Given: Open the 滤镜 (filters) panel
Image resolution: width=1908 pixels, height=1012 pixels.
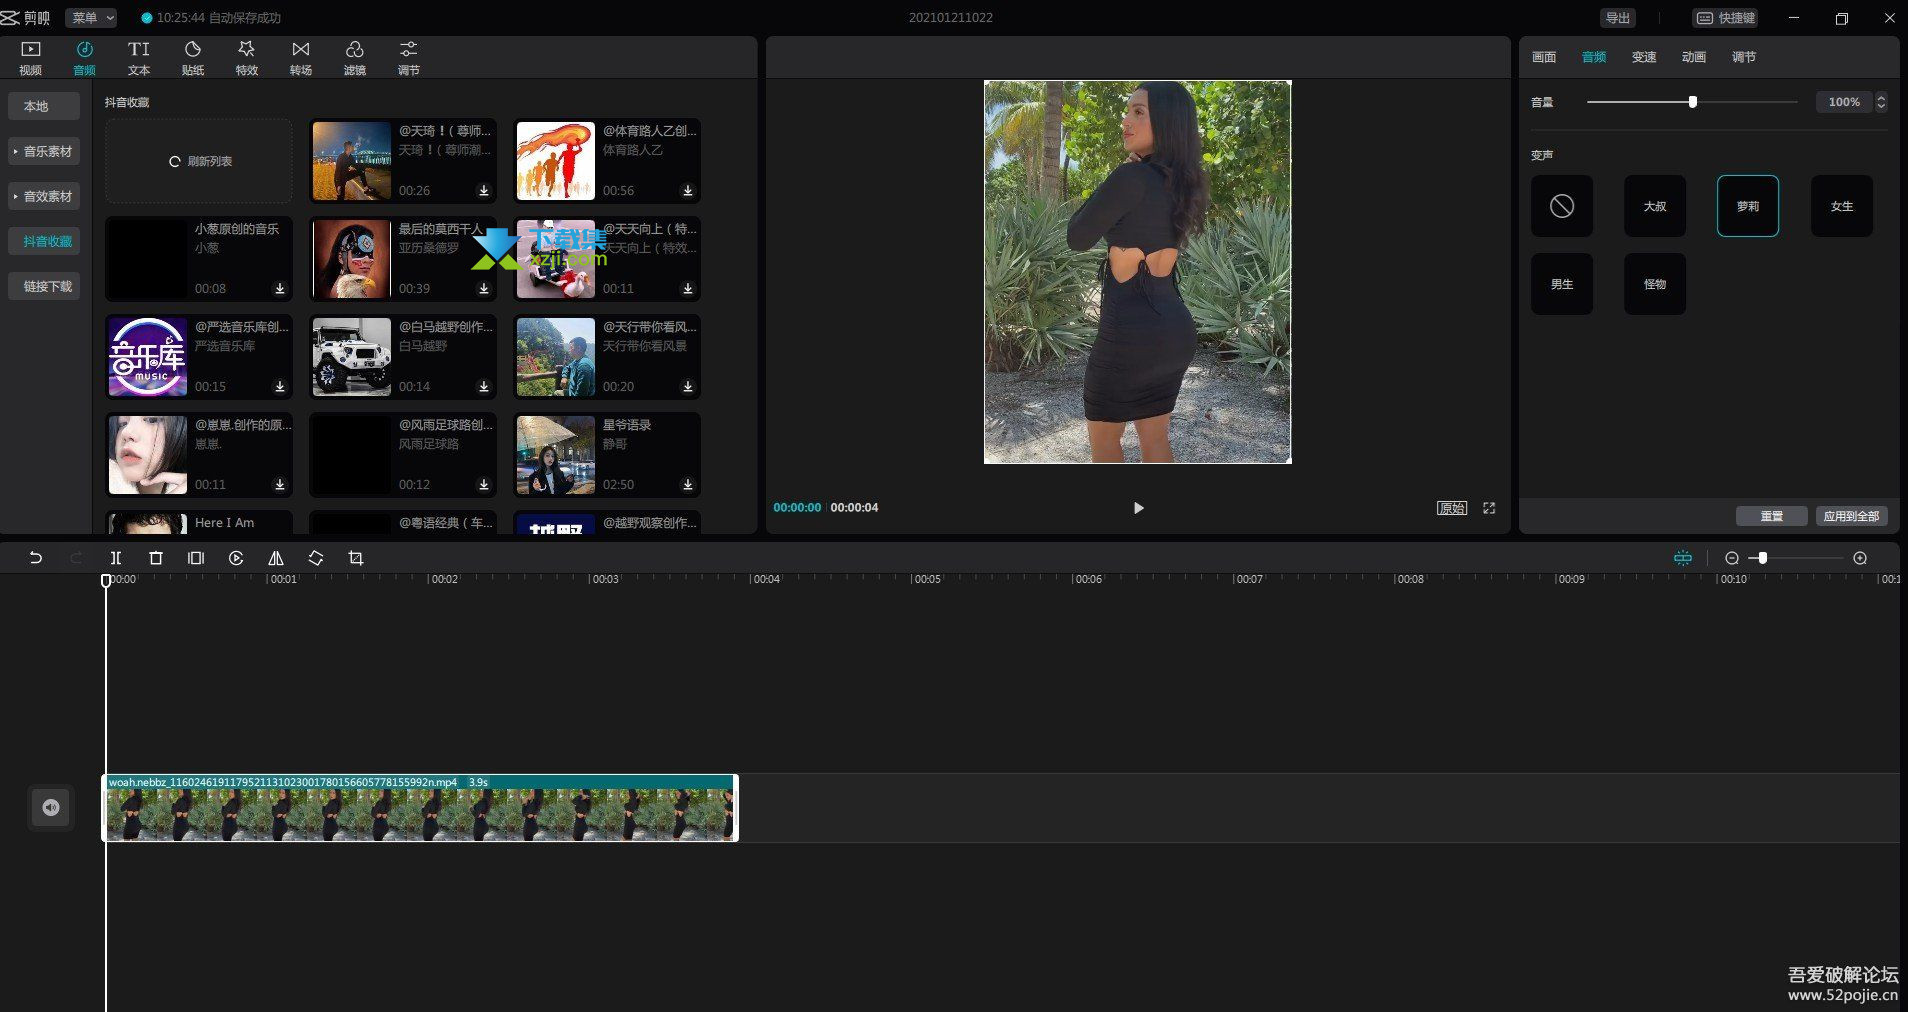Looking at the screenshot, I should pos(355,58).
